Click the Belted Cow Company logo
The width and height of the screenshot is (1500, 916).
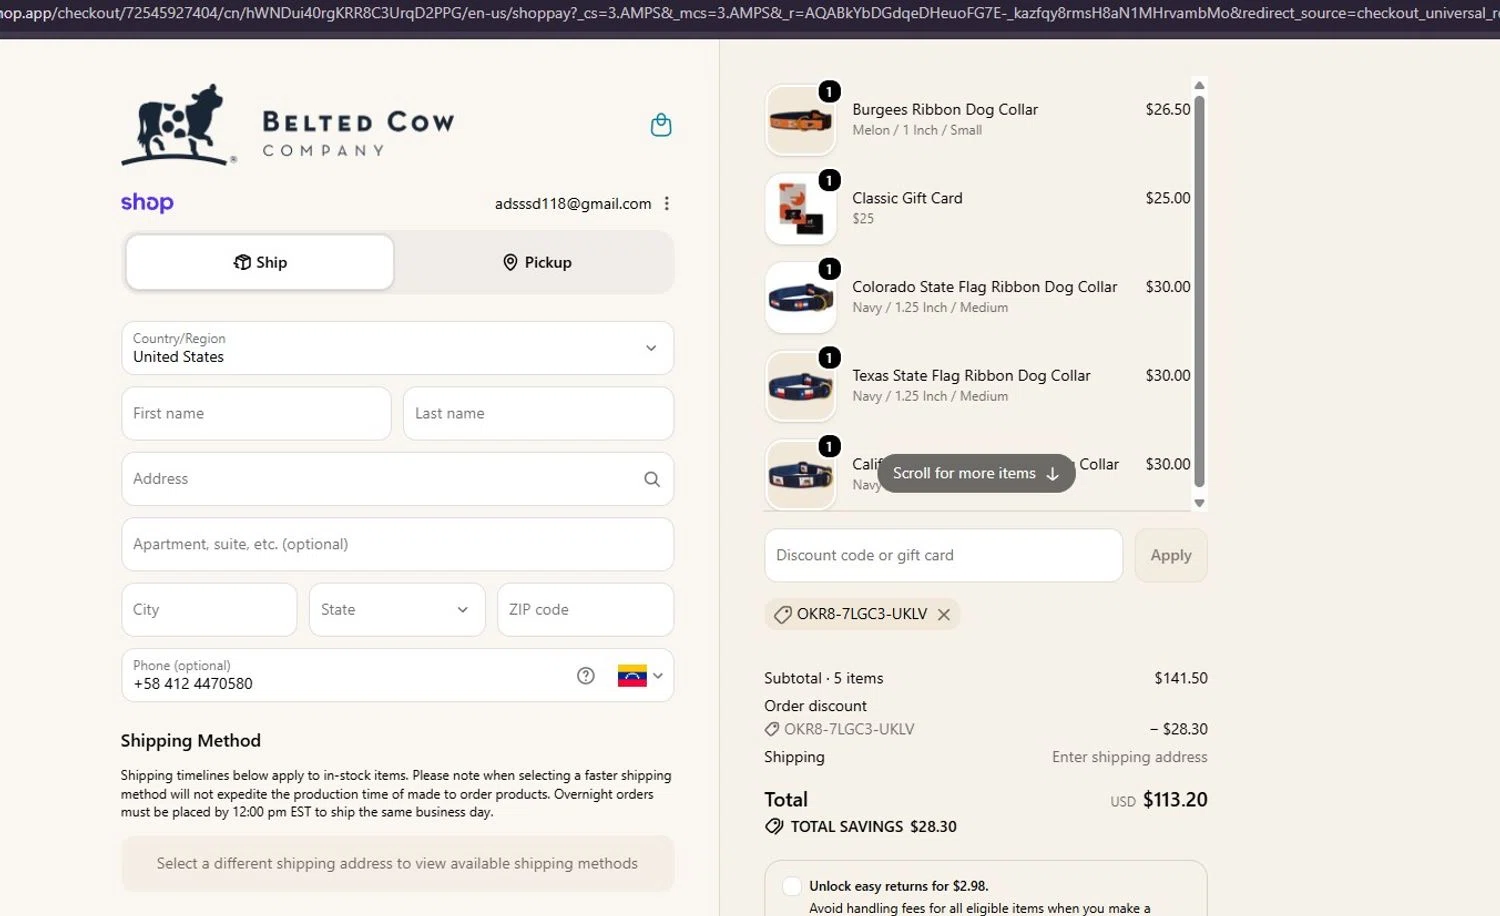pos(289,125)
